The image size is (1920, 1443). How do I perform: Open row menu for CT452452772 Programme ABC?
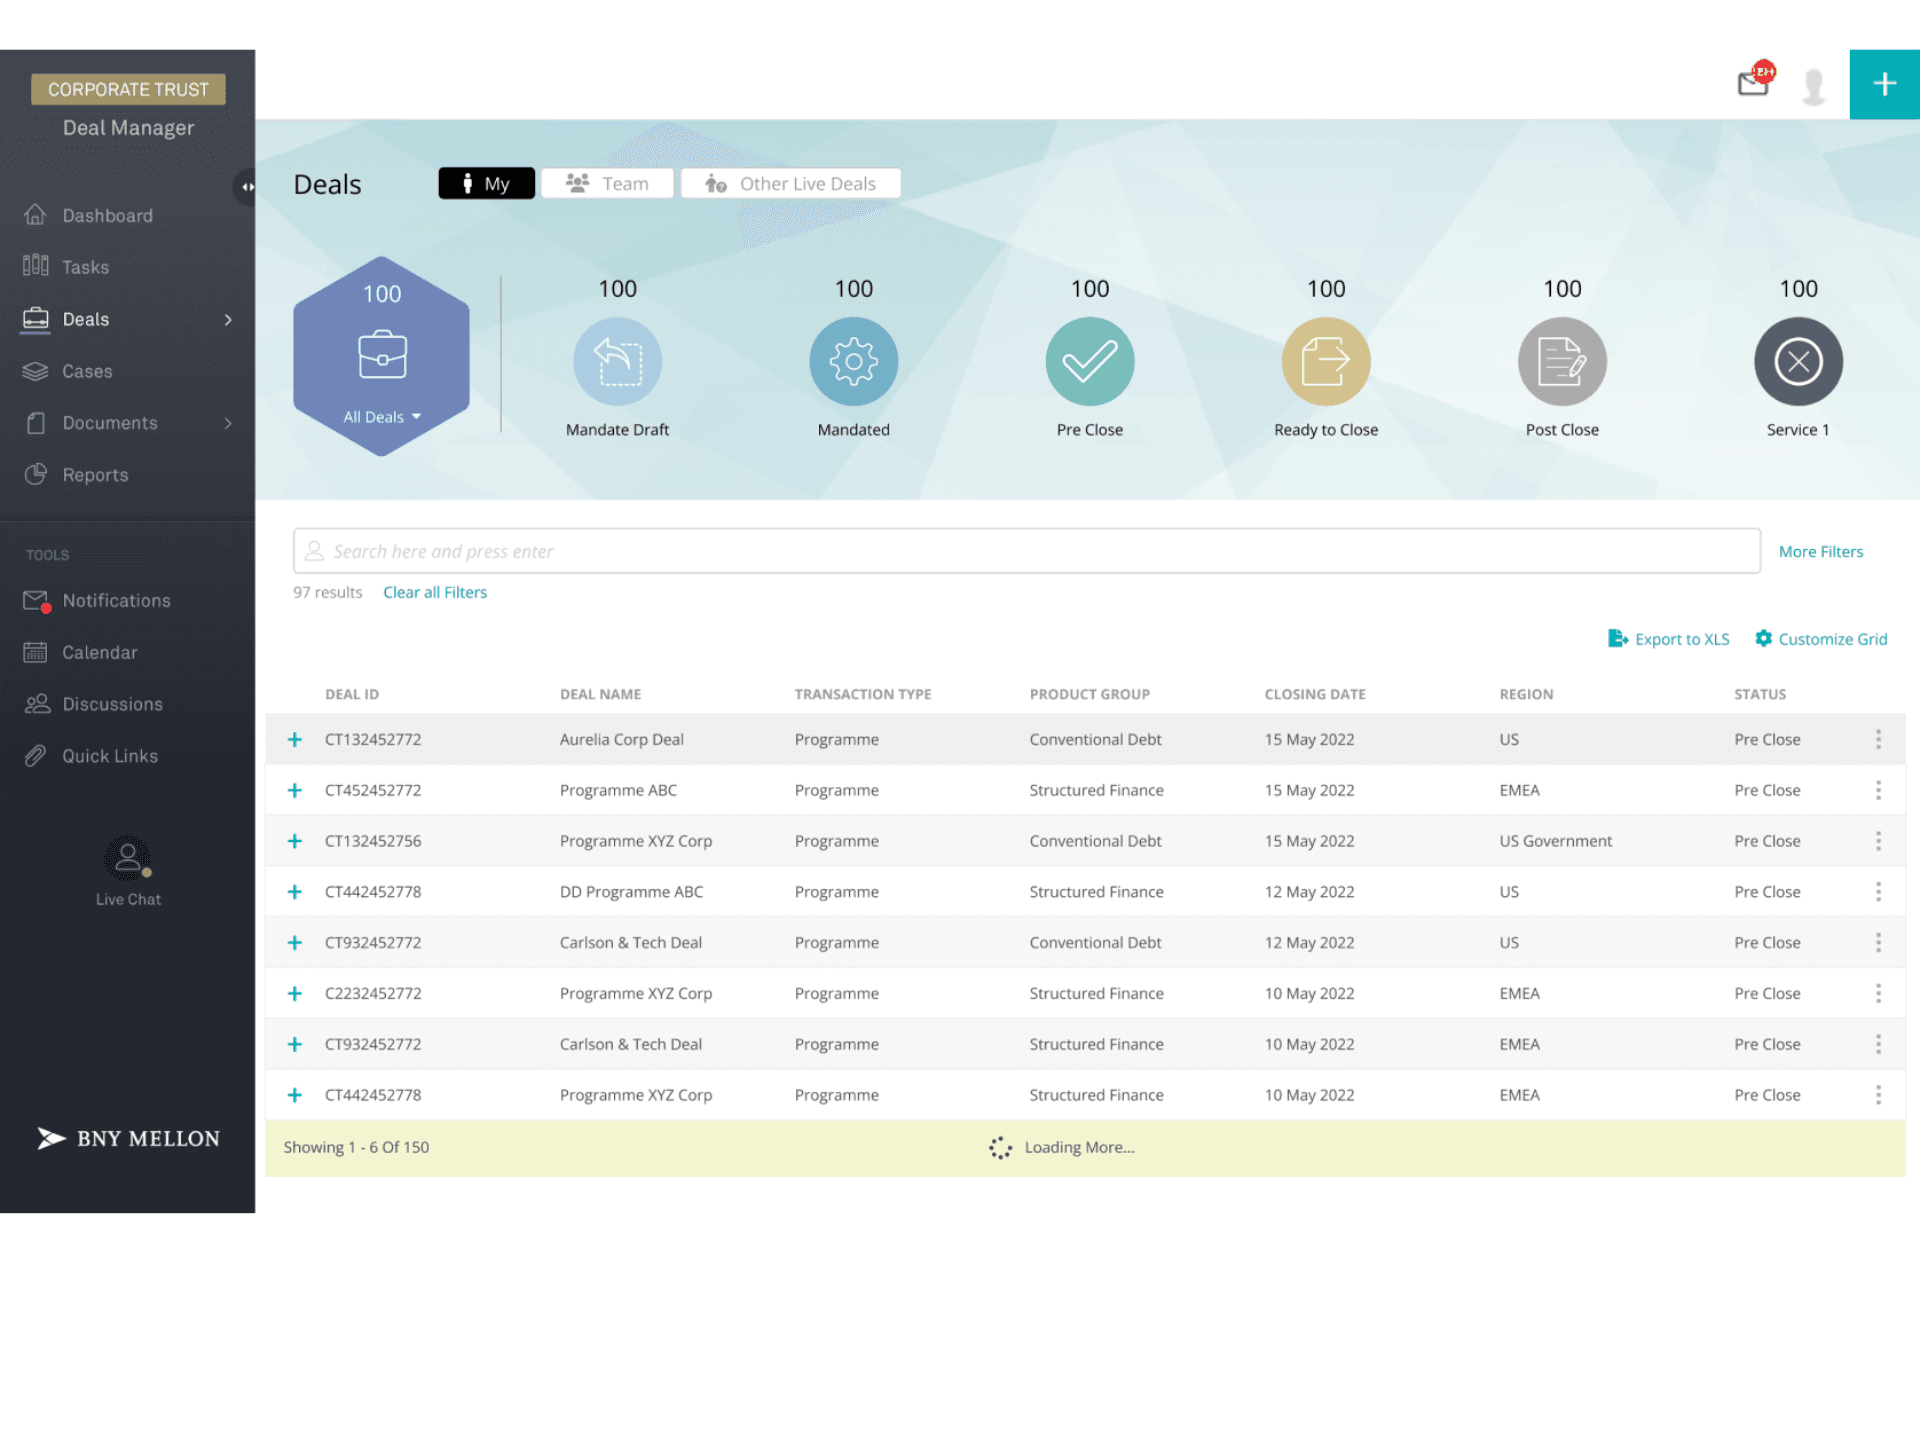point(1878,791)
